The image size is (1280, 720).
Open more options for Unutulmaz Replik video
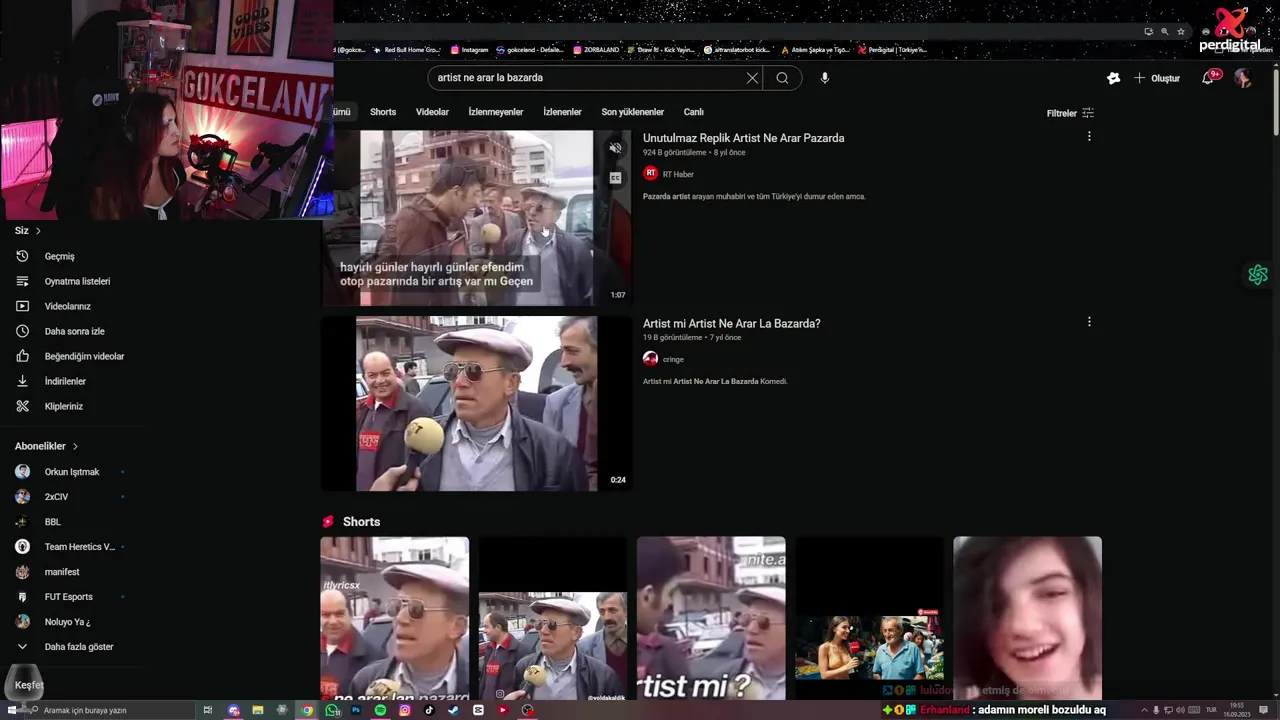[1089, 136]
